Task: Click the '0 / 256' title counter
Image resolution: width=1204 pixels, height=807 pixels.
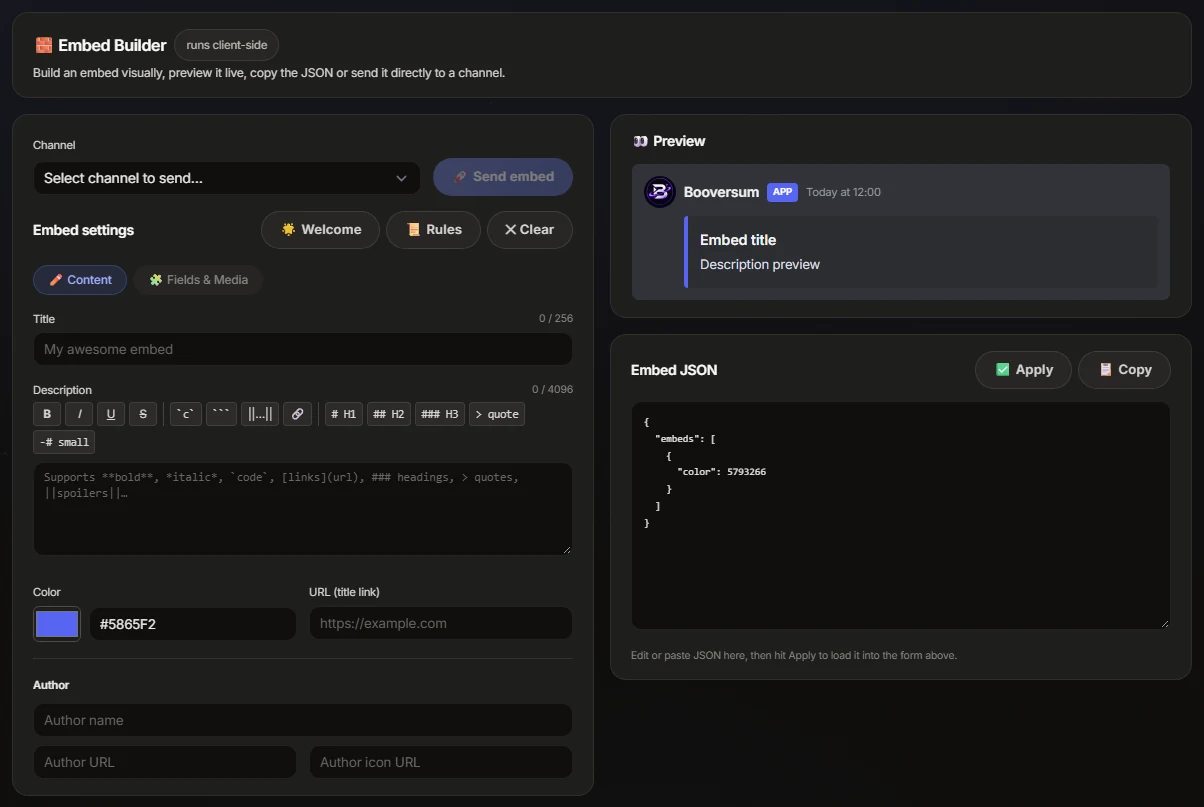Action: coord(556,319)
